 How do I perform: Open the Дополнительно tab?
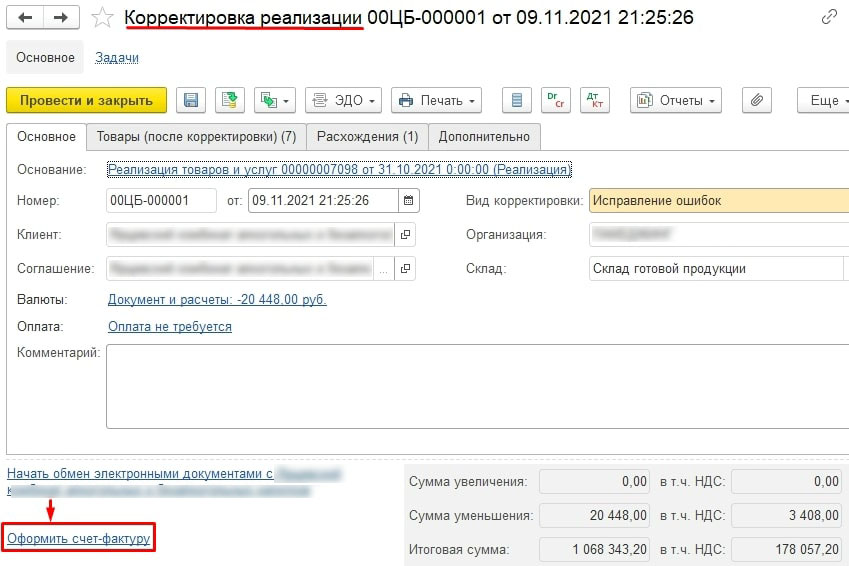pos(484,136)
